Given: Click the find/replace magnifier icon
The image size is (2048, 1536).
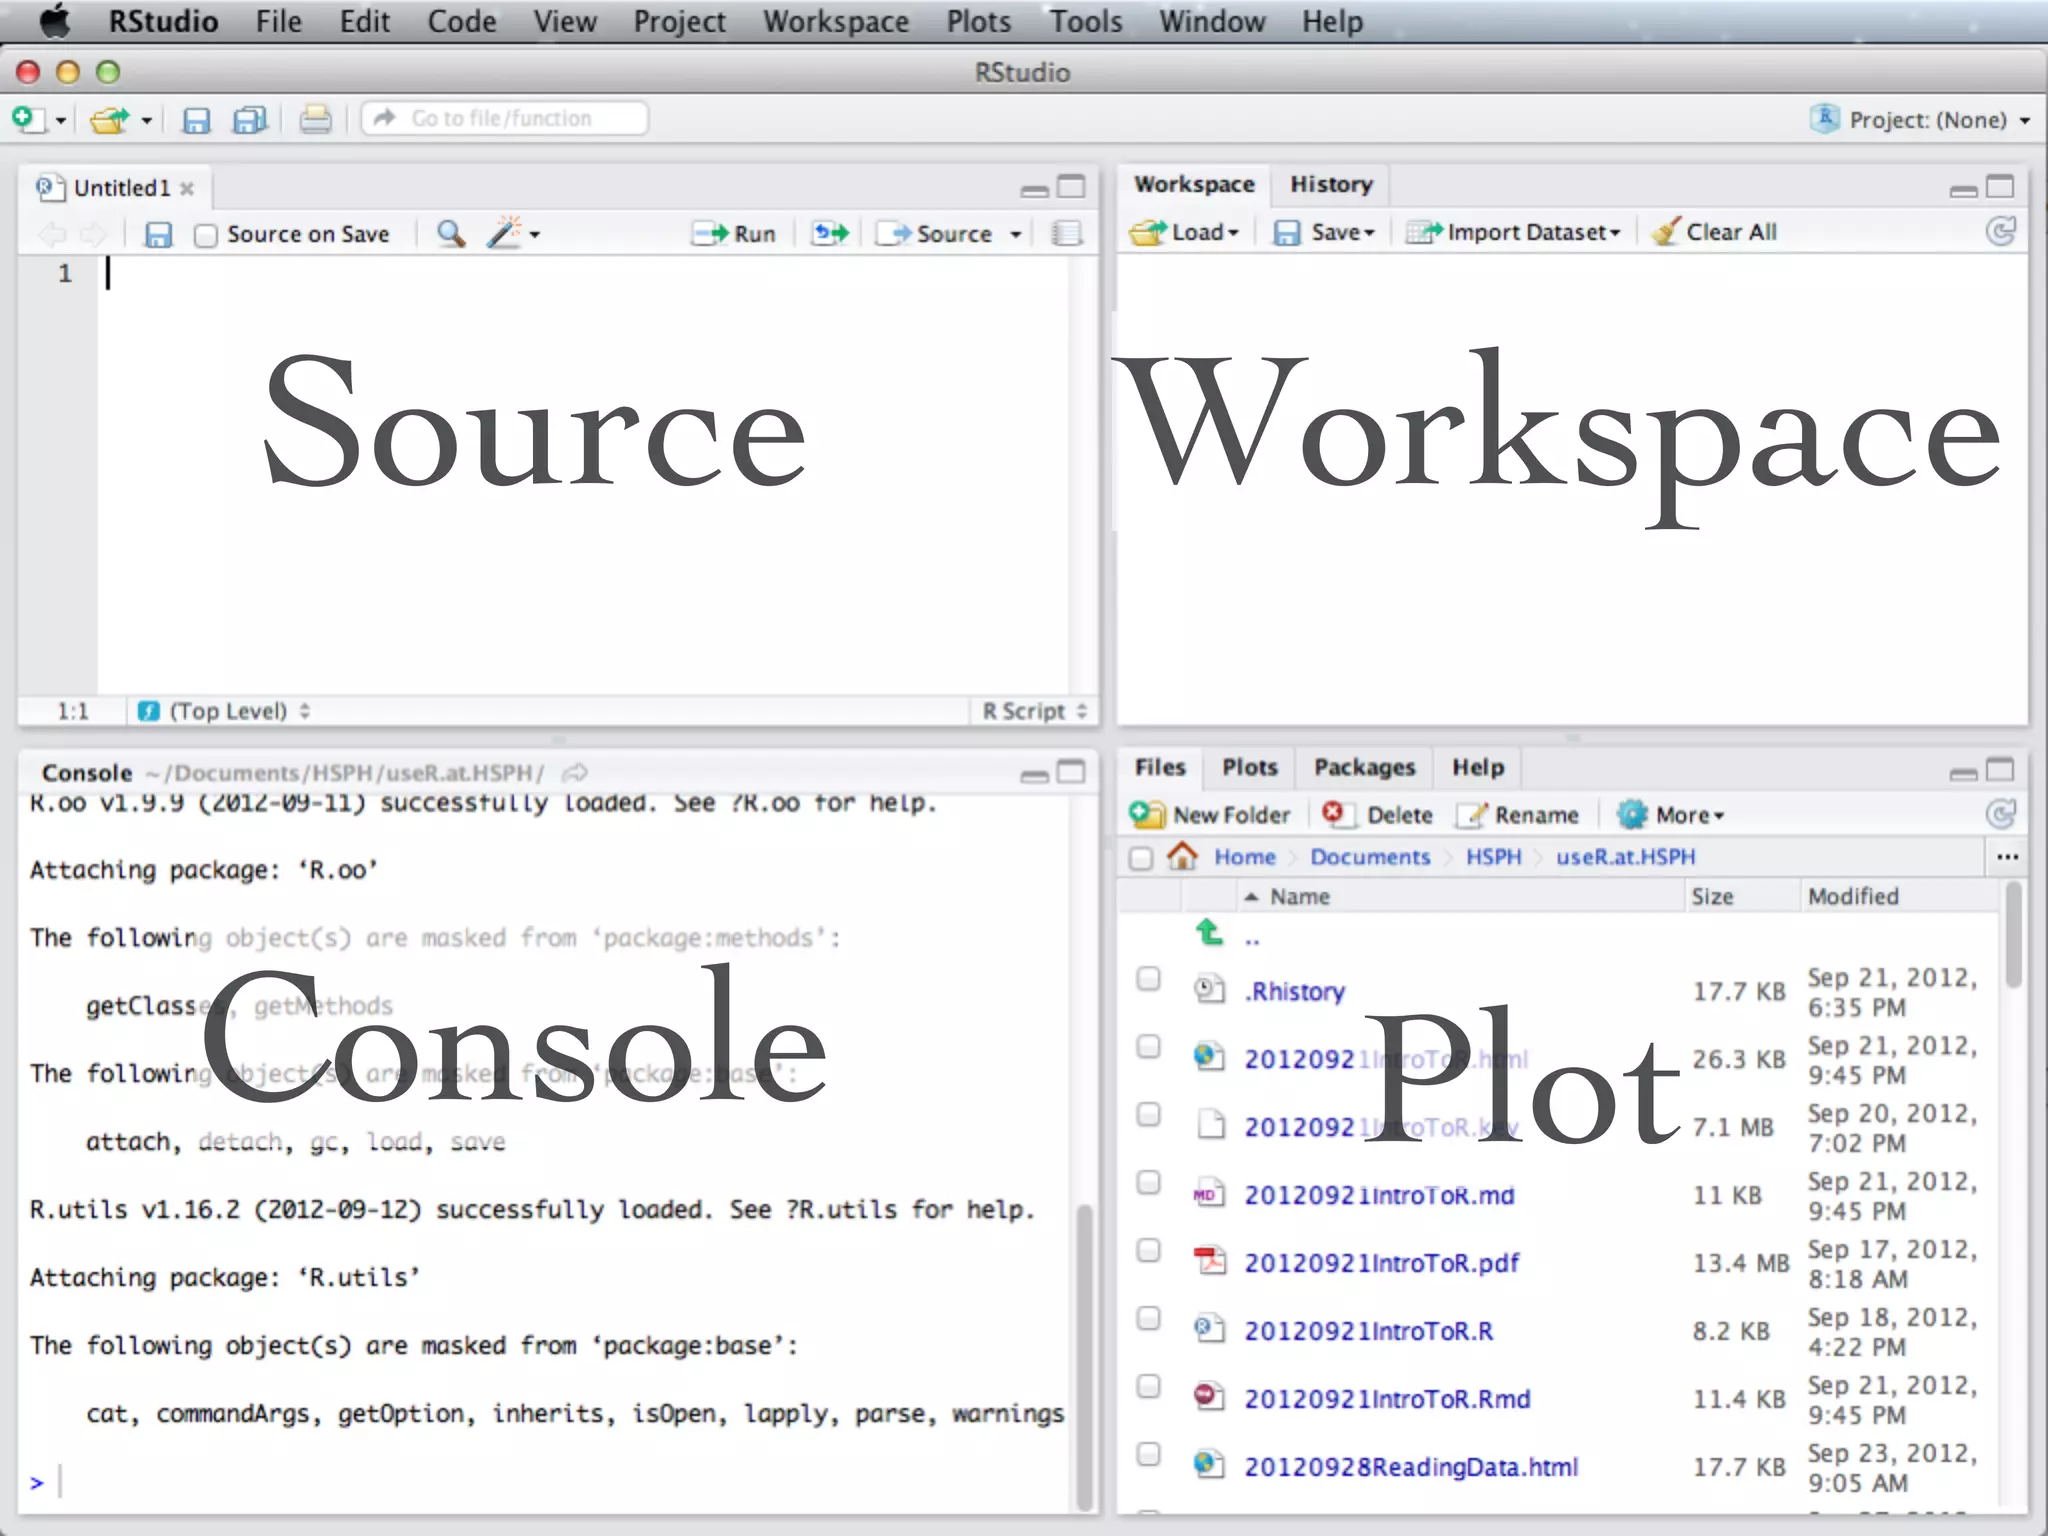Looking at the screenshot, I should click(451, 234).
